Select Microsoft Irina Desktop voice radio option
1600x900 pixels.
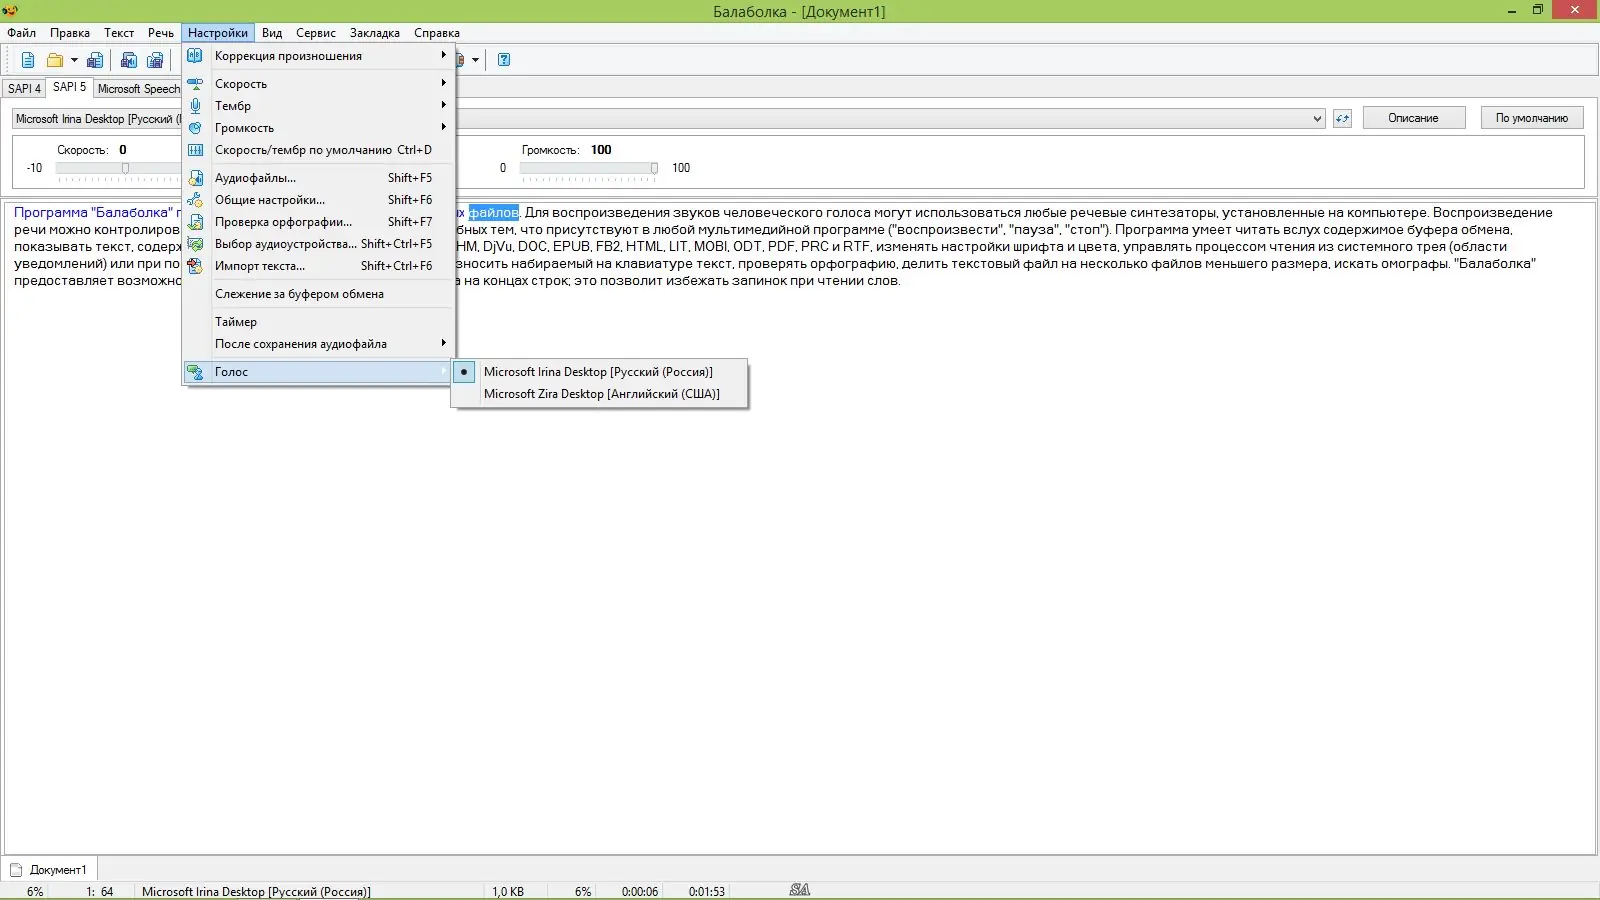point(598,372)
